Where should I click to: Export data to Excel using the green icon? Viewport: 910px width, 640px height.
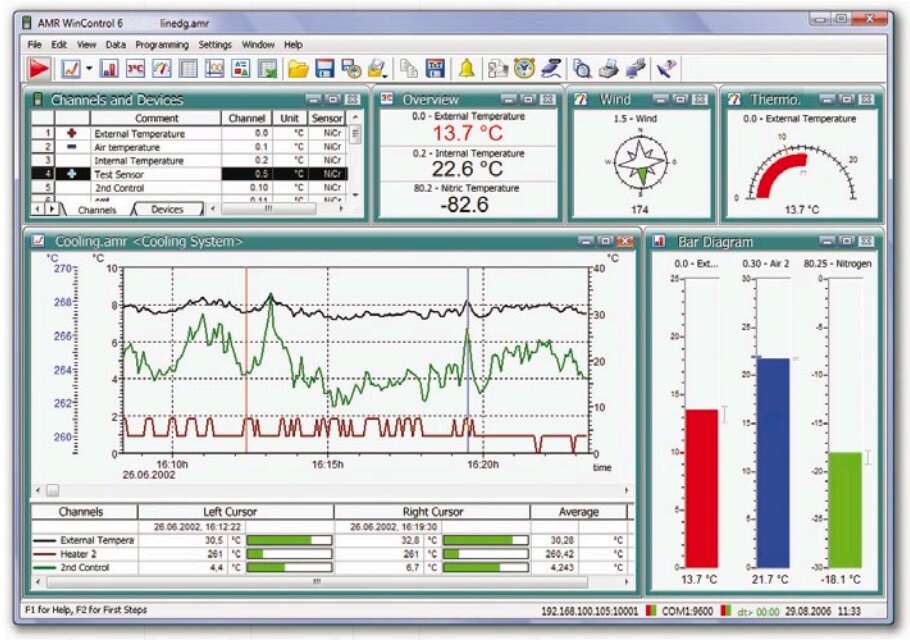click(x=268, y=68)
